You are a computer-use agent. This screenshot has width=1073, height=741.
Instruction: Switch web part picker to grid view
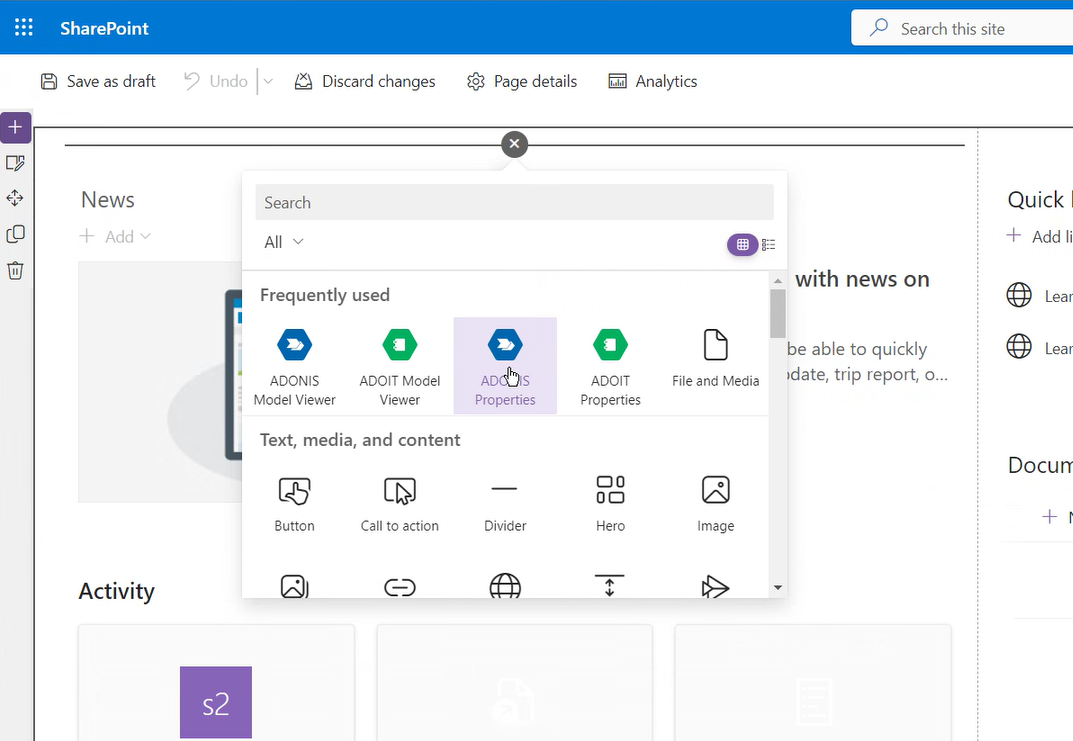coord(742,244)
